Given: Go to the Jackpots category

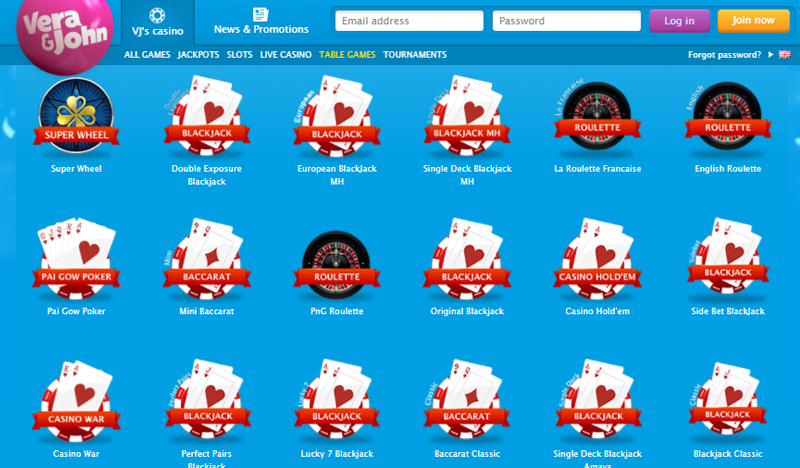Looking at the screenshot, I should coord(199,55).
